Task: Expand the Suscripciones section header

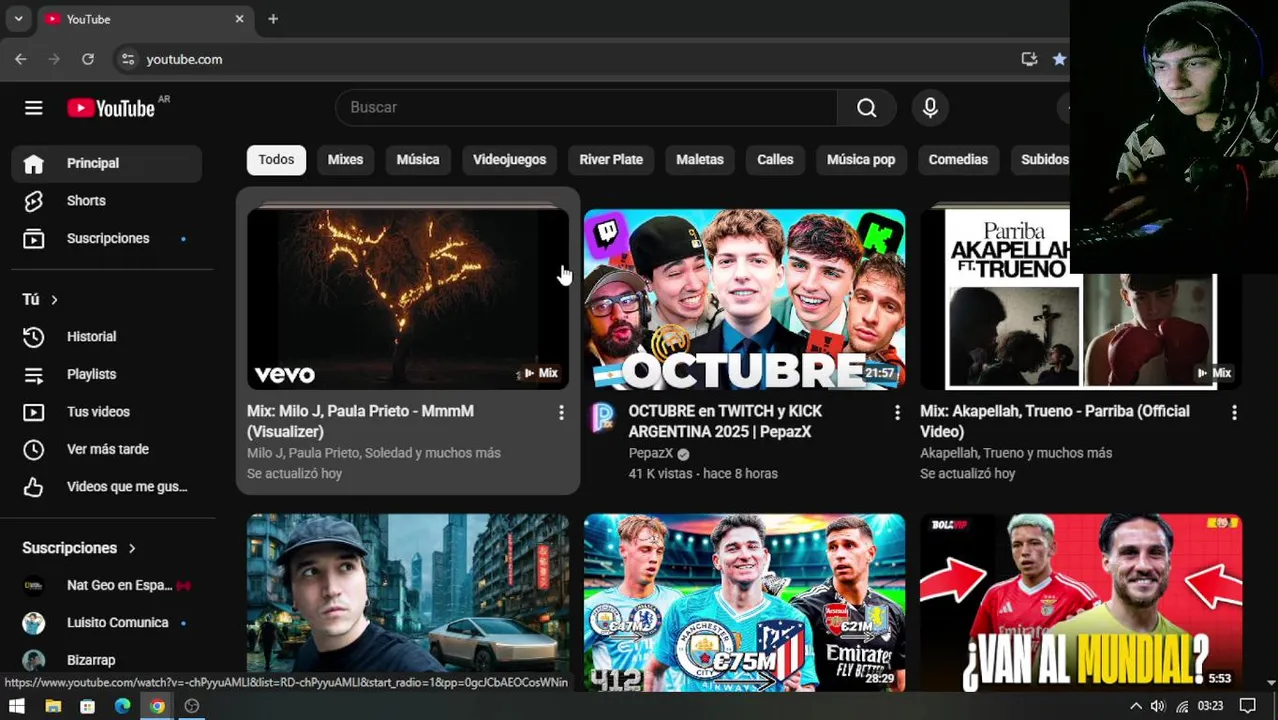Action: 79,548
